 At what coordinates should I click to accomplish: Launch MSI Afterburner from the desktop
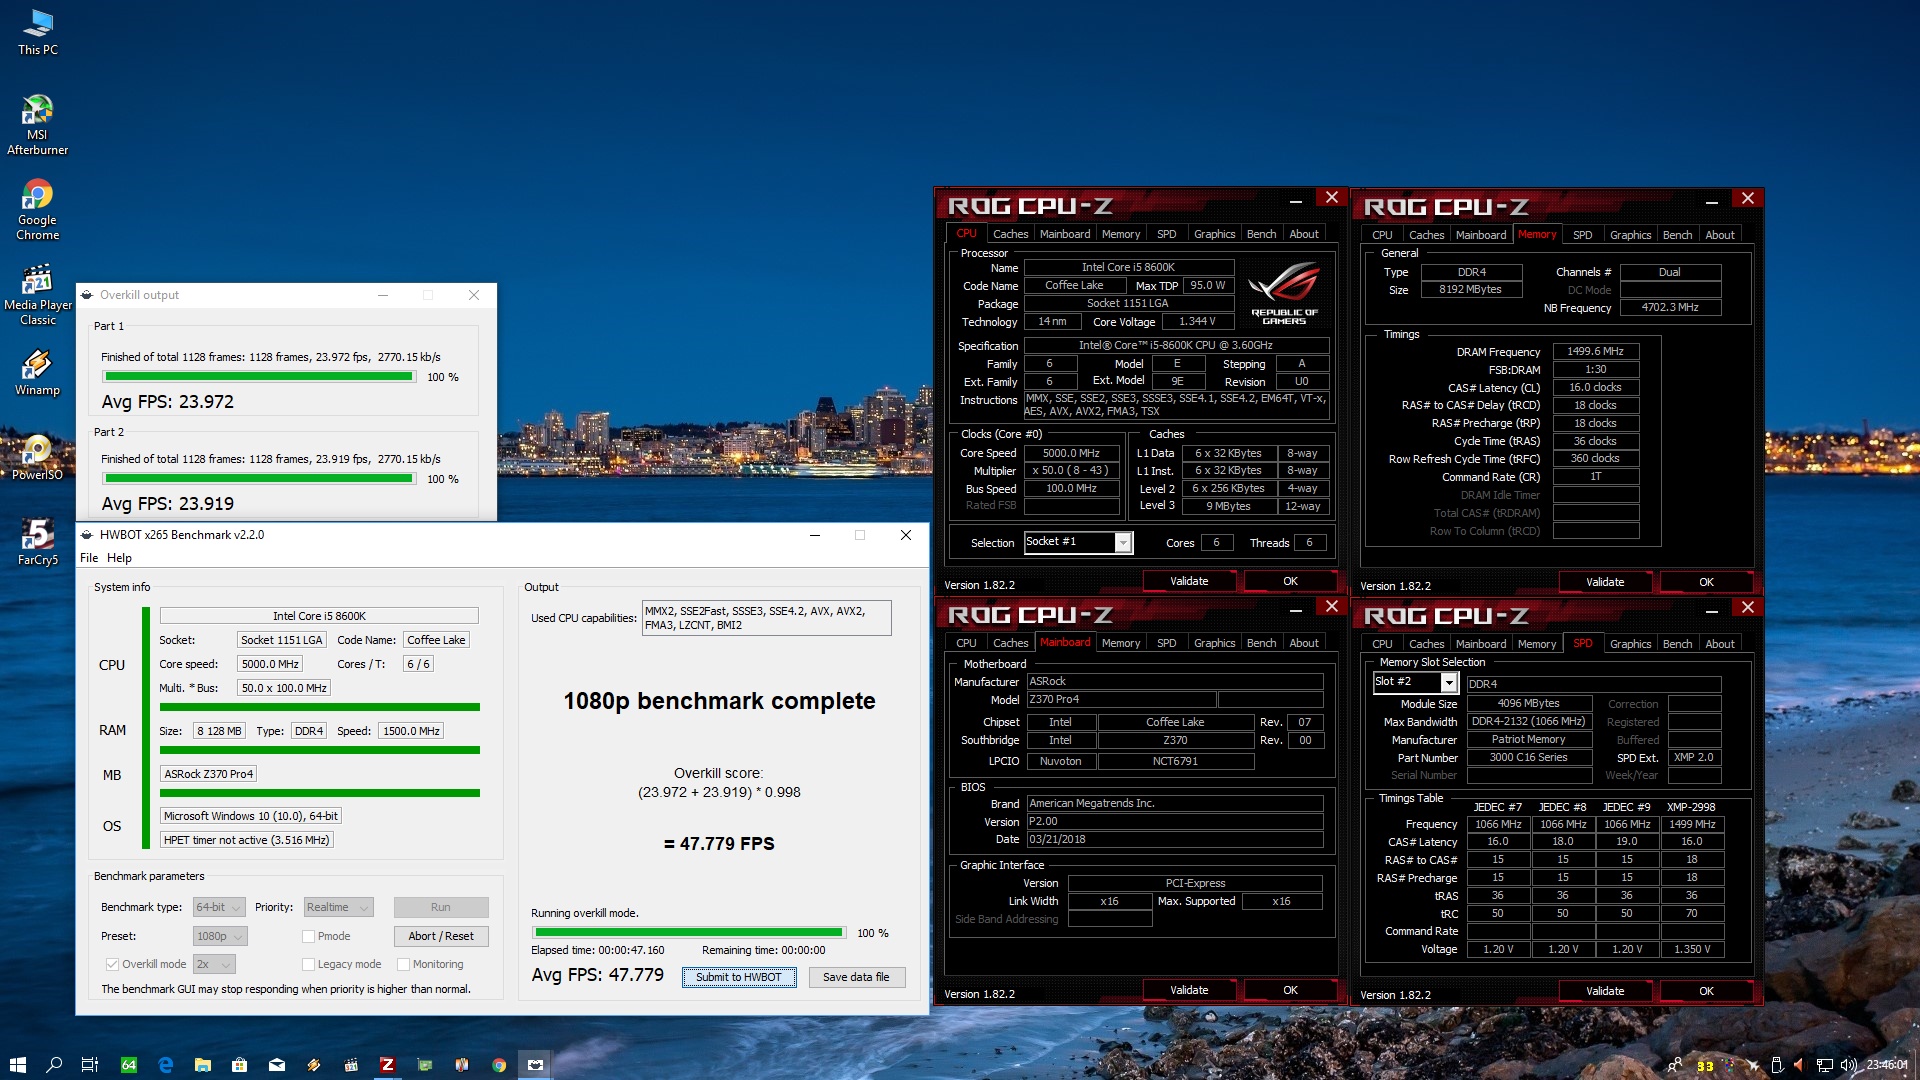point(37,125)
